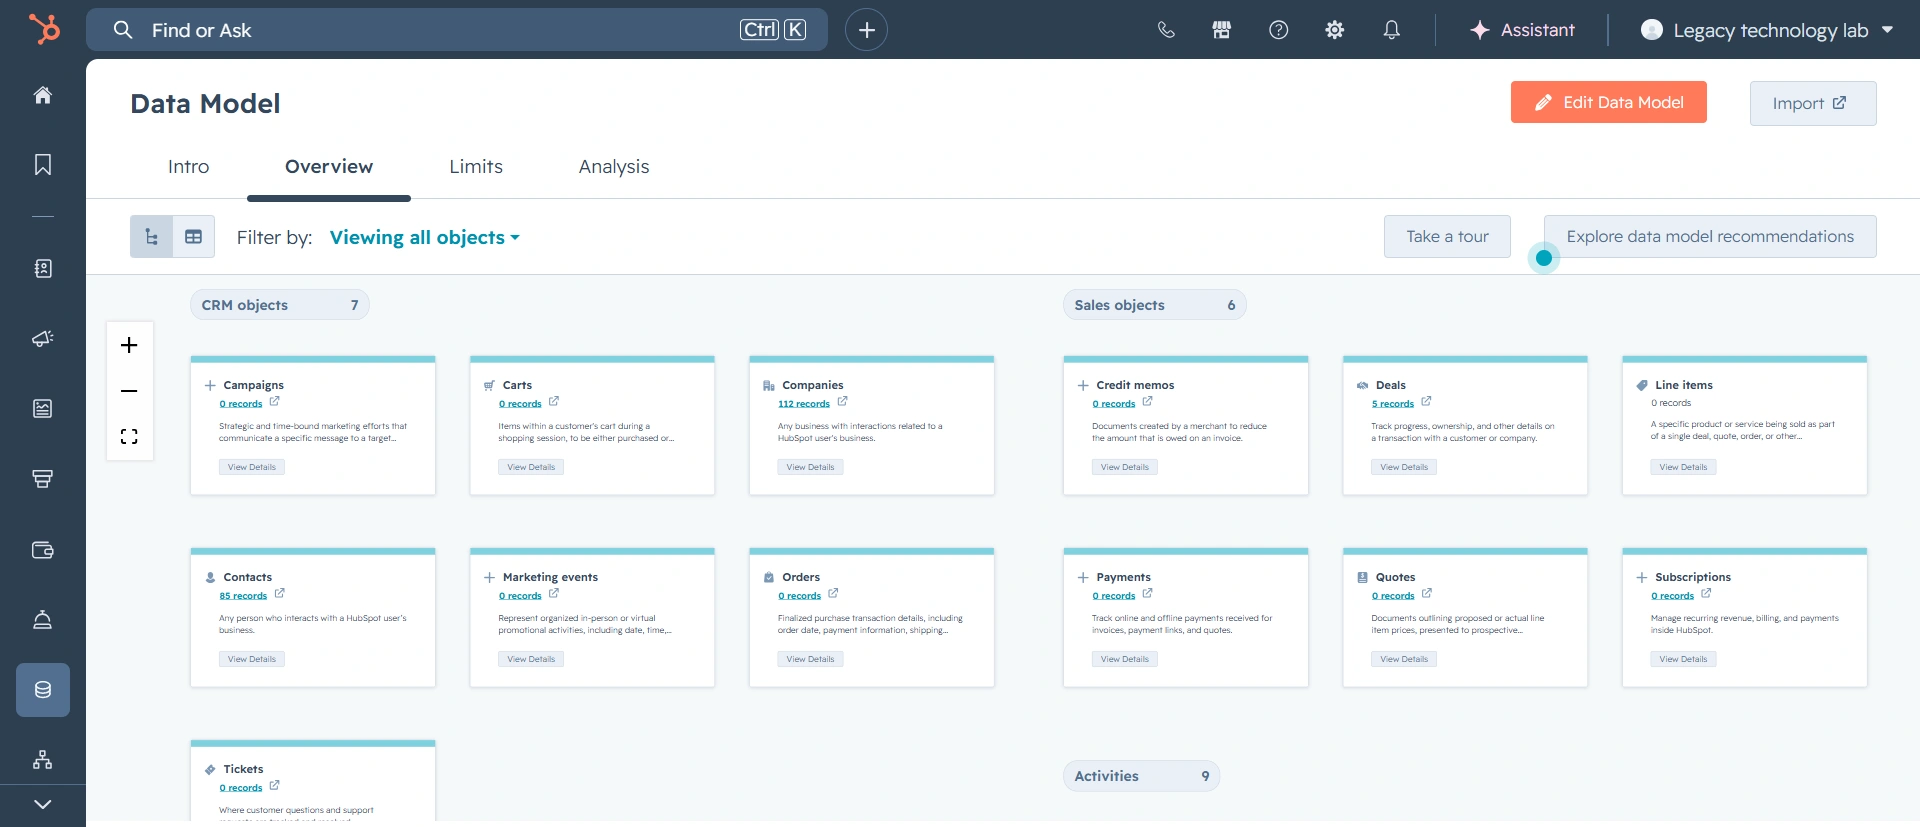Switch to the Intro tab
The image size is (1920, 827).
pyautogui.click(x=188, y=167)
